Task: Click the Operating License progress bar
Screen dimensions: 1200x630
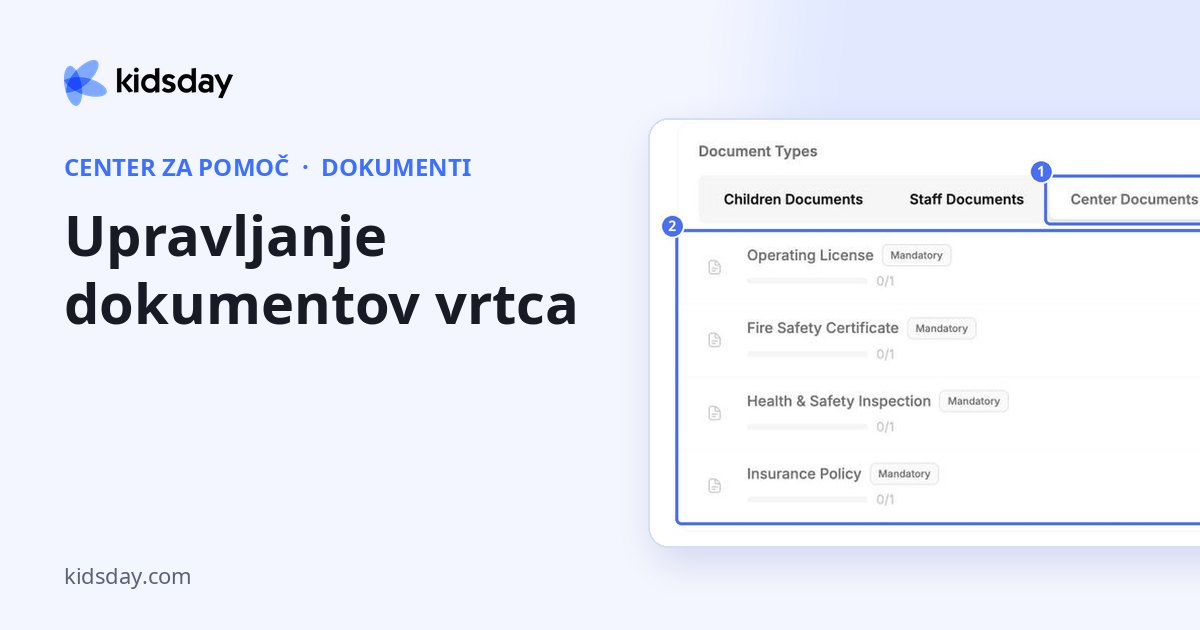Action: coord(807,281)
